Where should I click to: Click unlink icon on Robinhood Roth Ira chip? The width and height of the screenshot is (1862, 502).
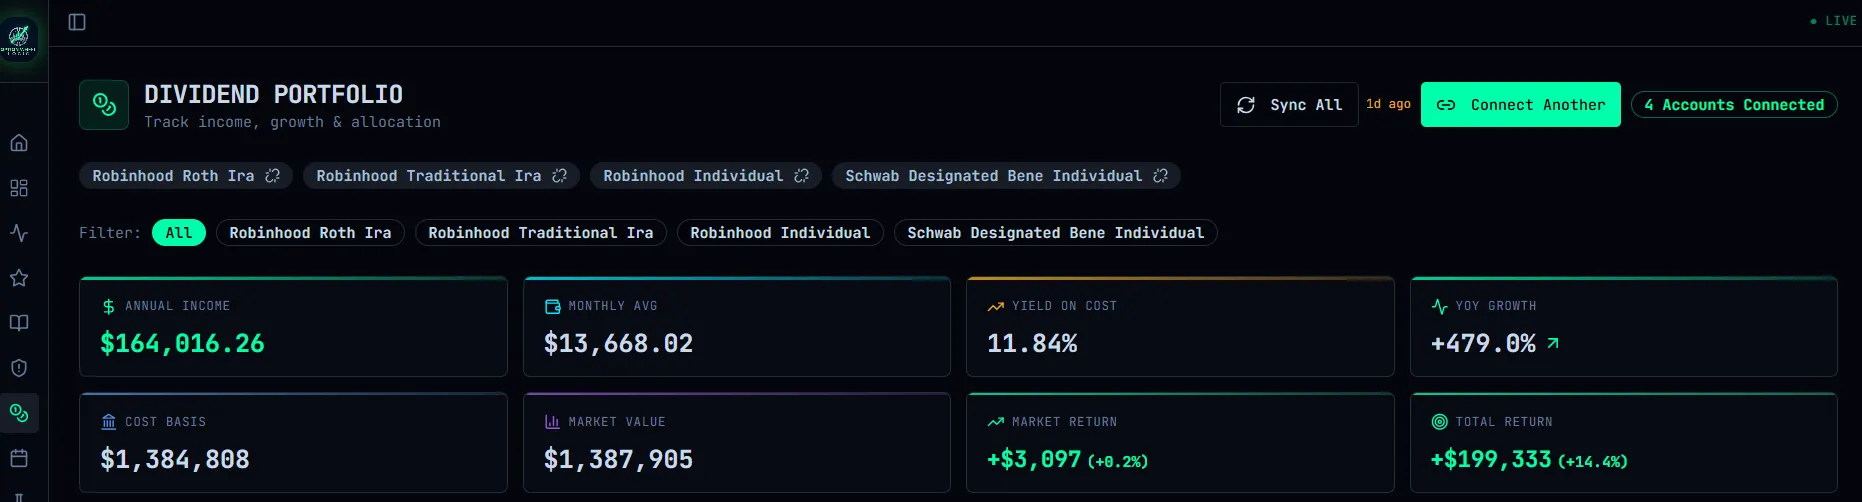click(272, 176)
